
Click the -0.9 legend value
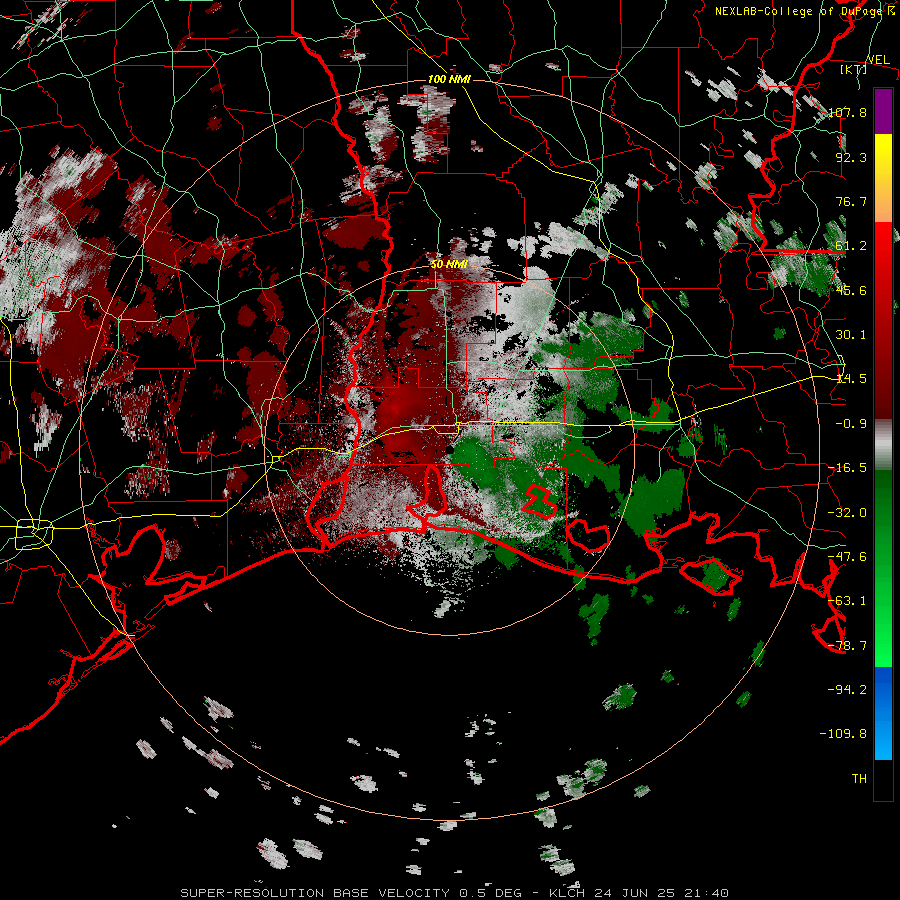[851, 424]
